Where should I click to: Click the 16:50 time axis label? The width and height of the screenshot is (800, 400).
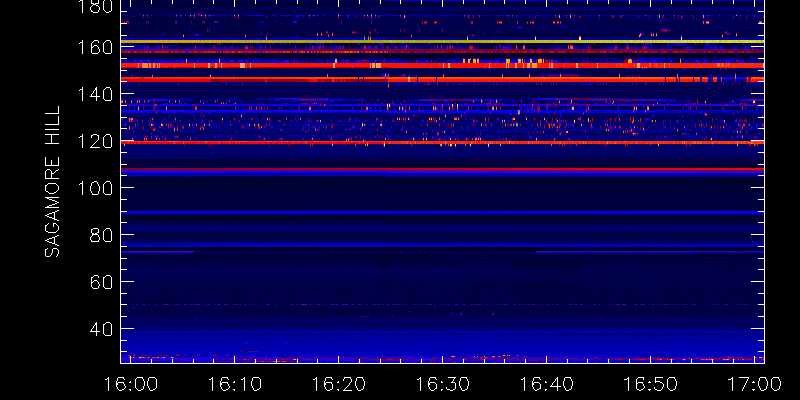point(651,384)
